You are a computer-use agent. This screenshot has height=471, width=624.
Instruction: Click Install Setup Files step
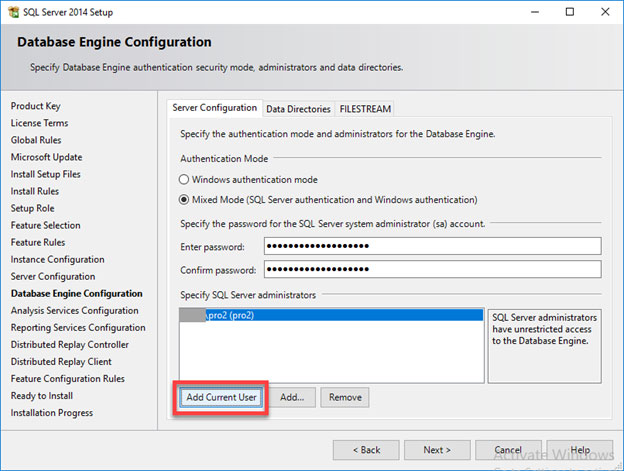pos(45,174)
